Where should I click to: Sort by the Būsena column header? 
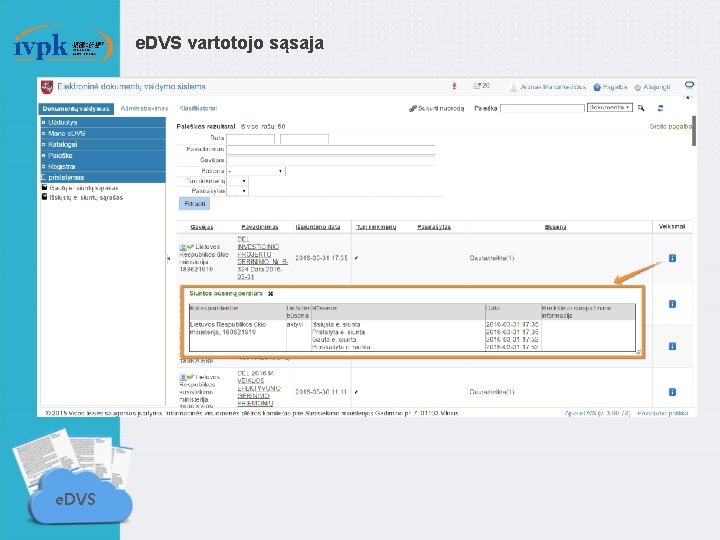[x=555, y=227]
